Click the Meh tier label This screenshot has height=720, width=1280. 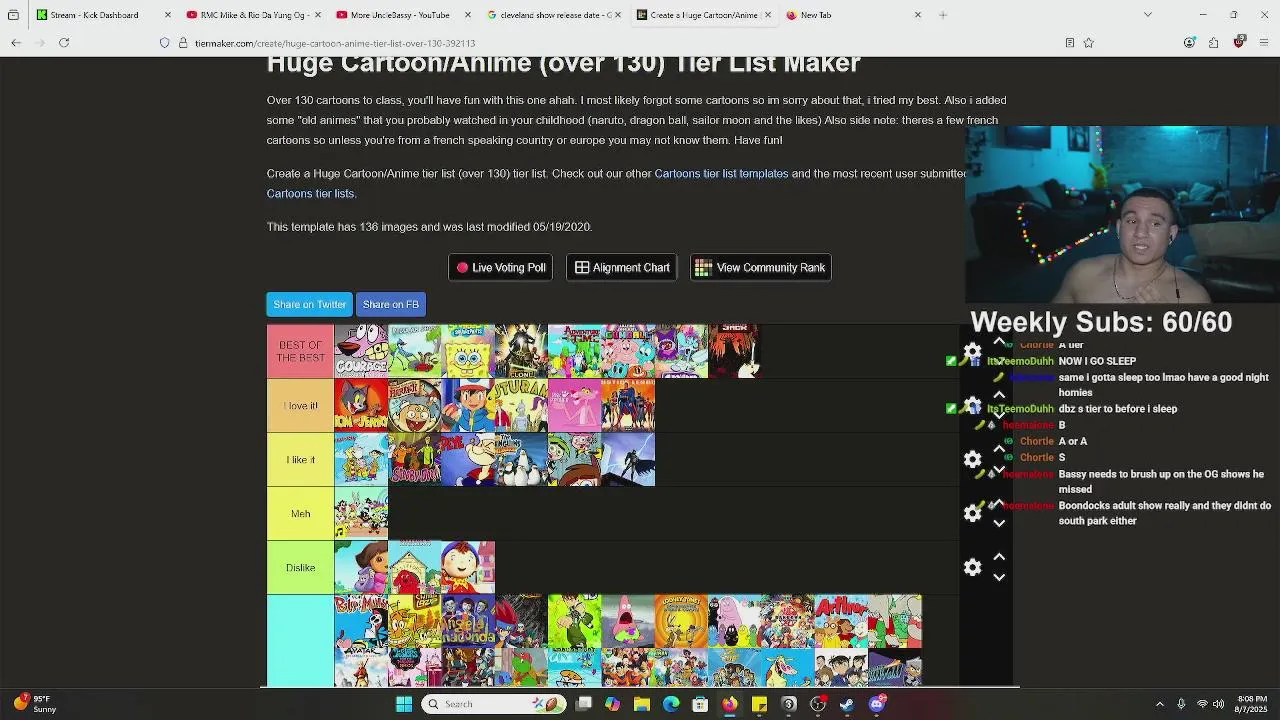[300, 513]
